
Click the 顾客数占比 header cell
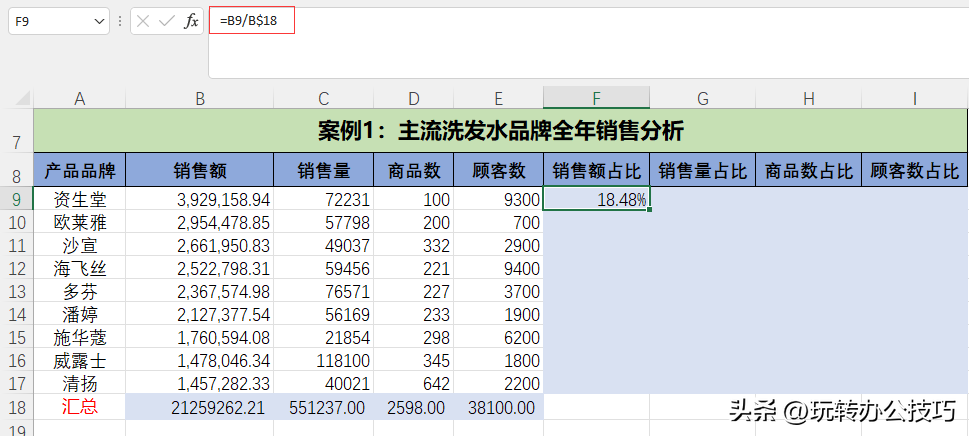[915, 170]
